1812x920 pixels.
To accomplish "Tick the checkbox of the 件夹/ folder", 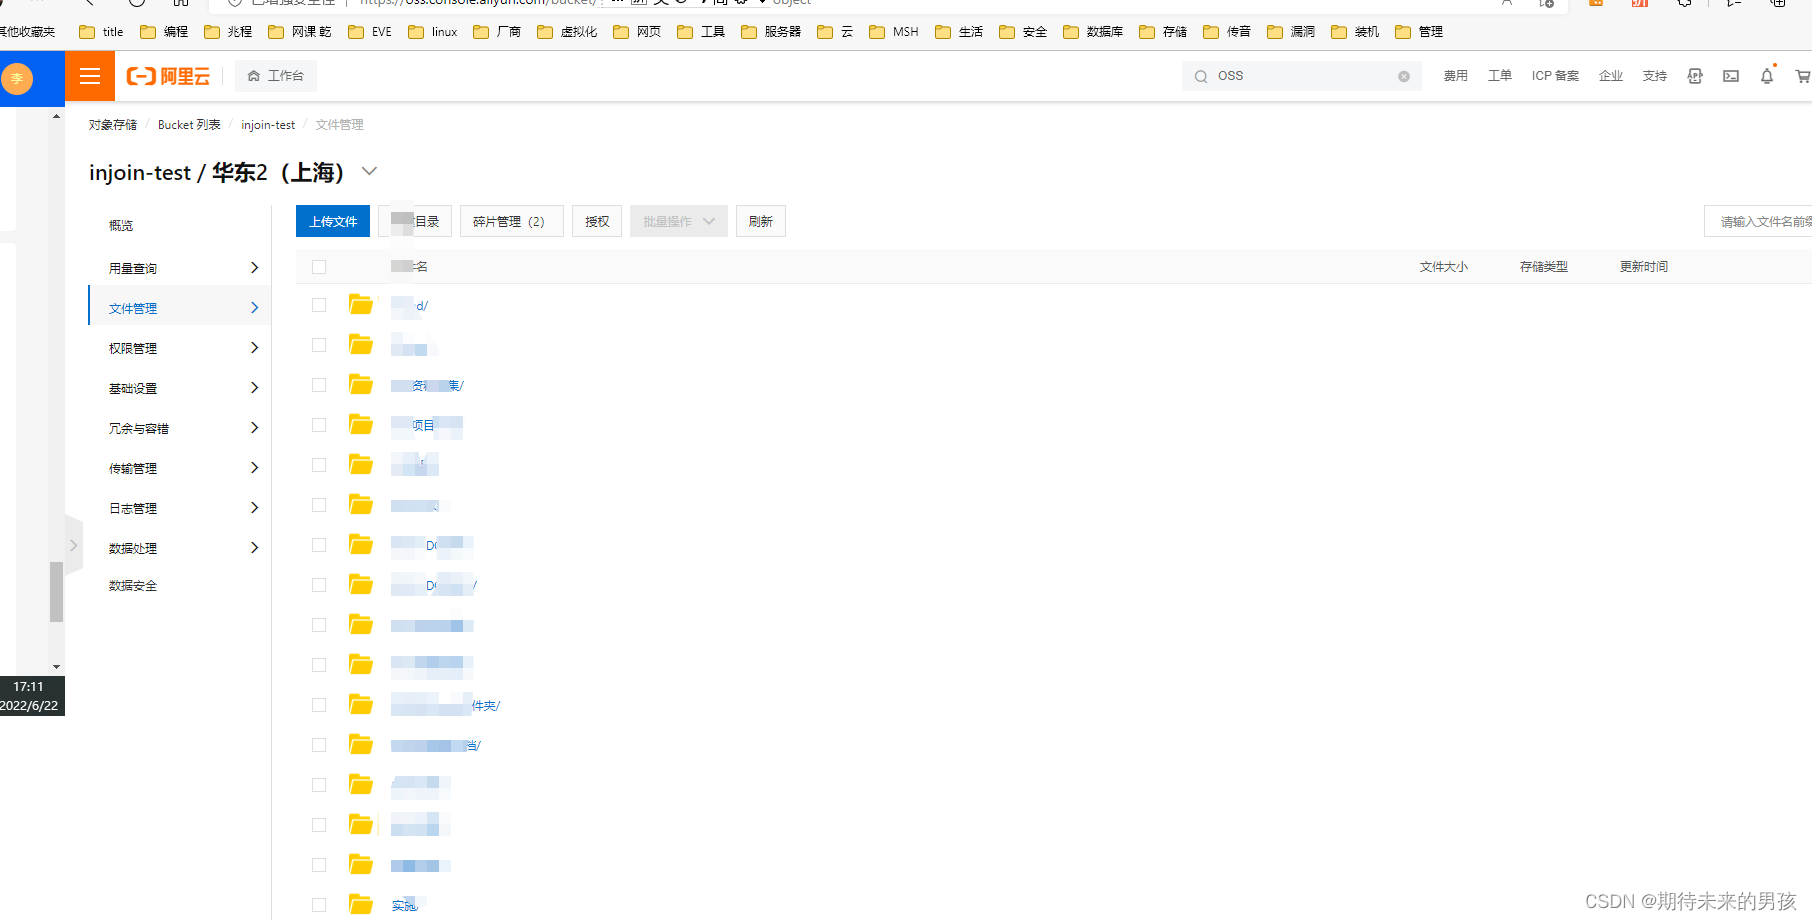I will [319, 705].
